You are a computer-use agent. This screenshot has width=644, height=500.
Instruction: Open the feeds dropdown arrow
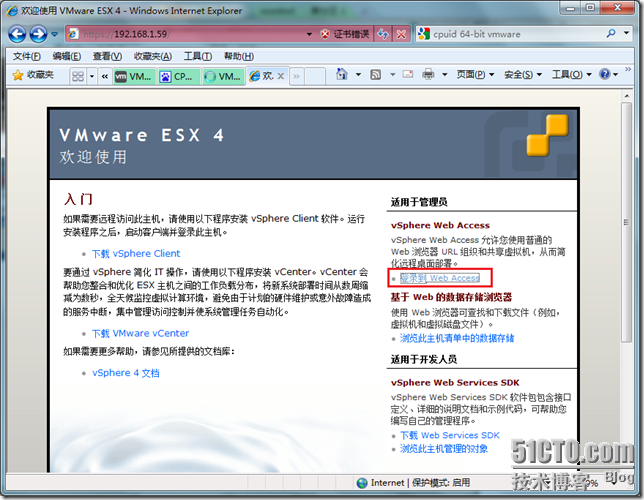[x=393, y=75]
